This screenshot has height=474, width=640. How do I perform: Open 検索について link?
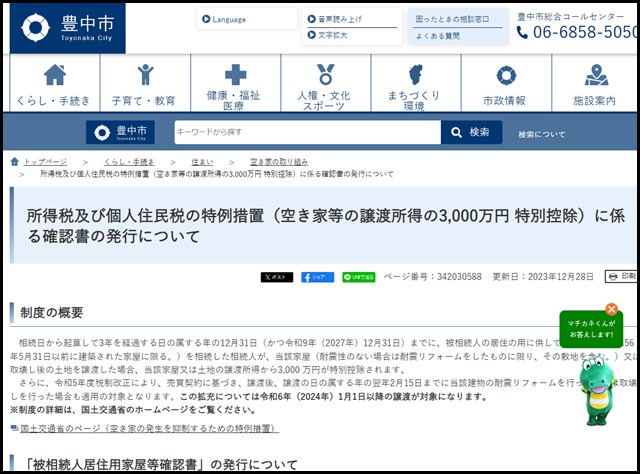(541, 134)
